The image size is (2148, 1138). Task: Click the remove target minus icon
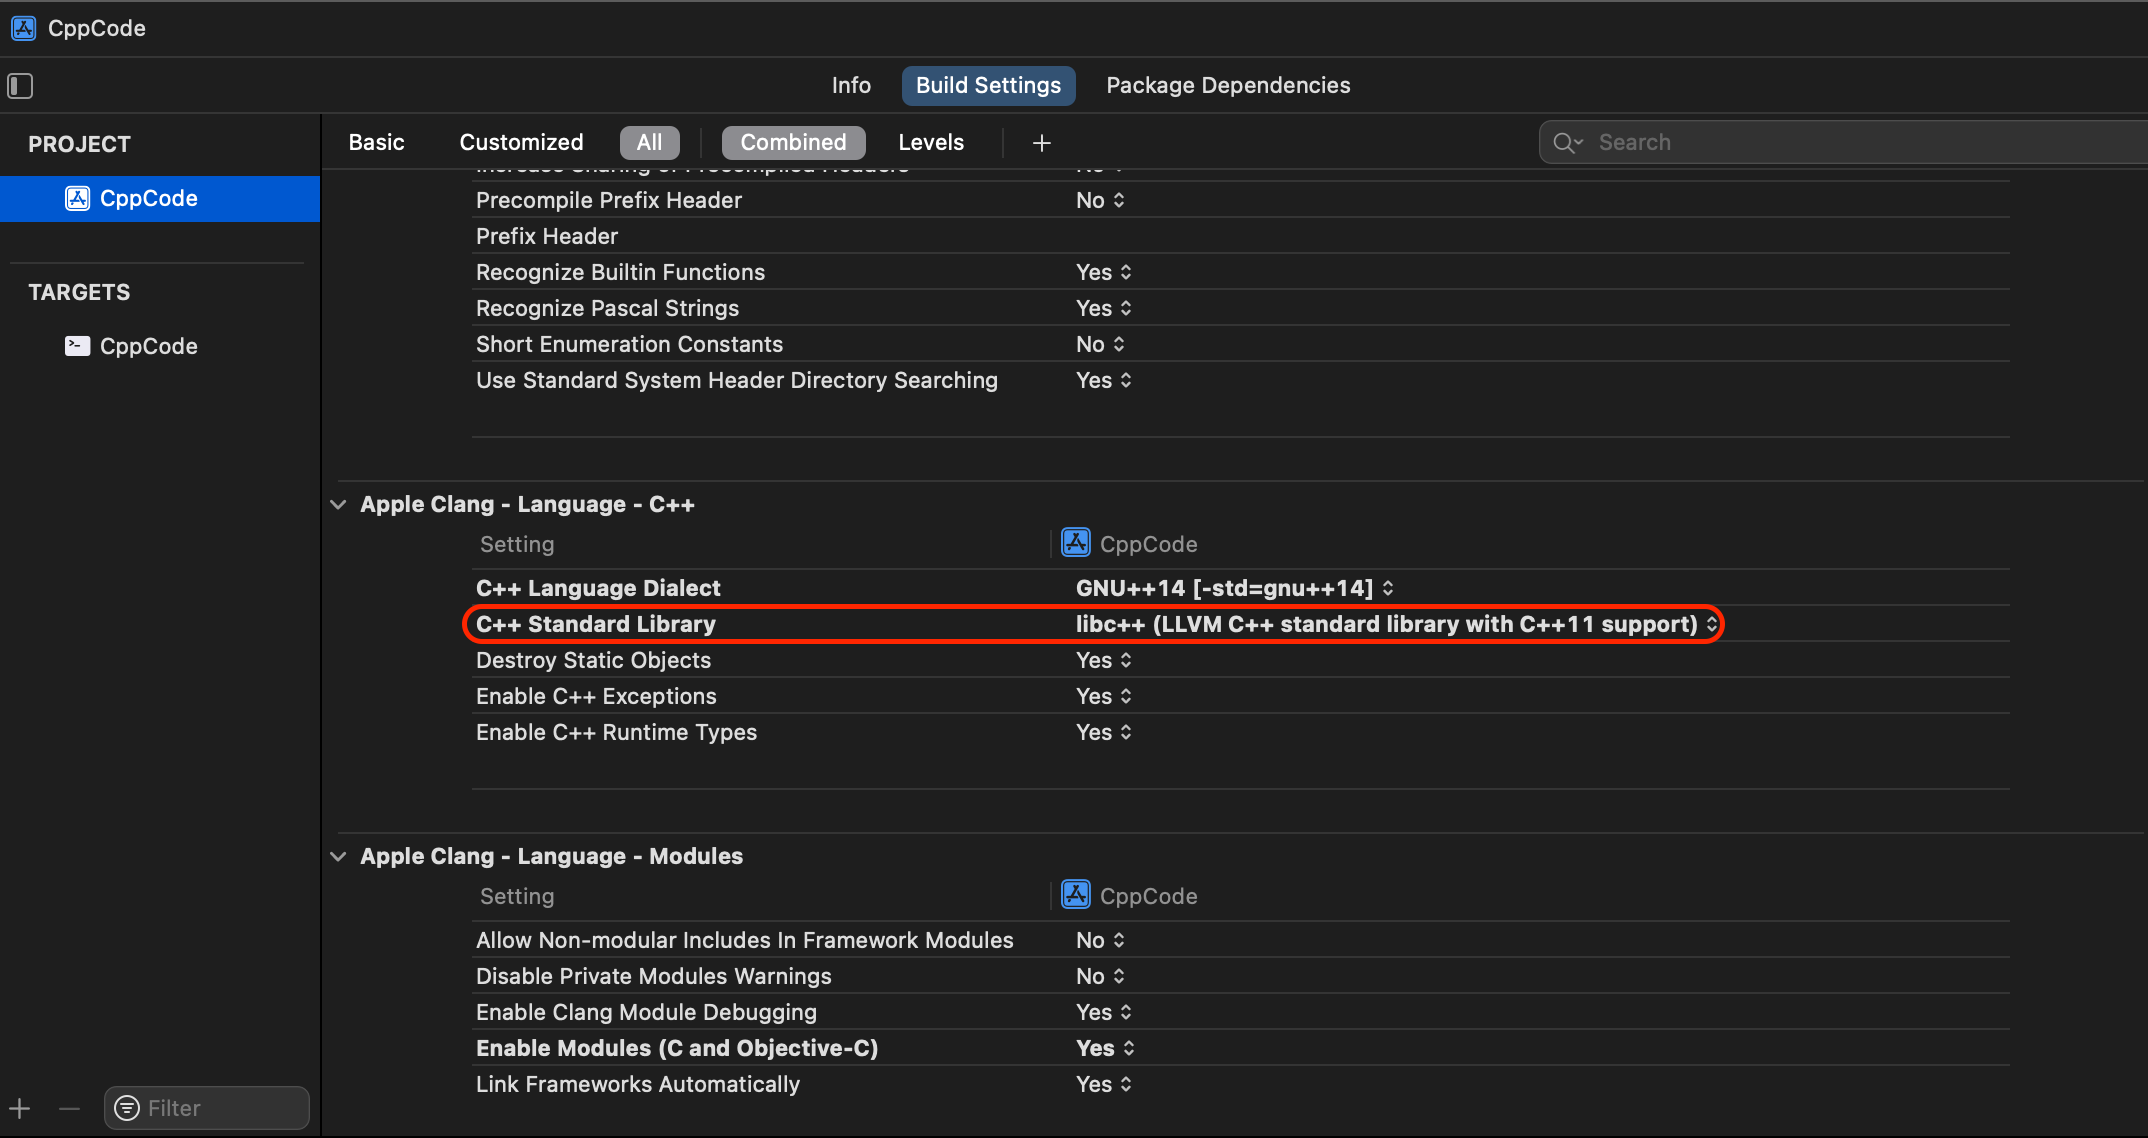69,1108
